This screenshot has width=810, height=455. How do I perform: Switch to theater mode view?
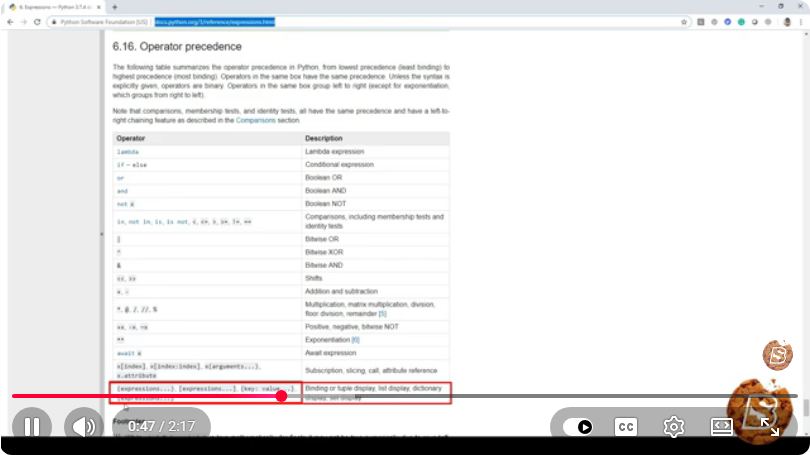[721, 427]
